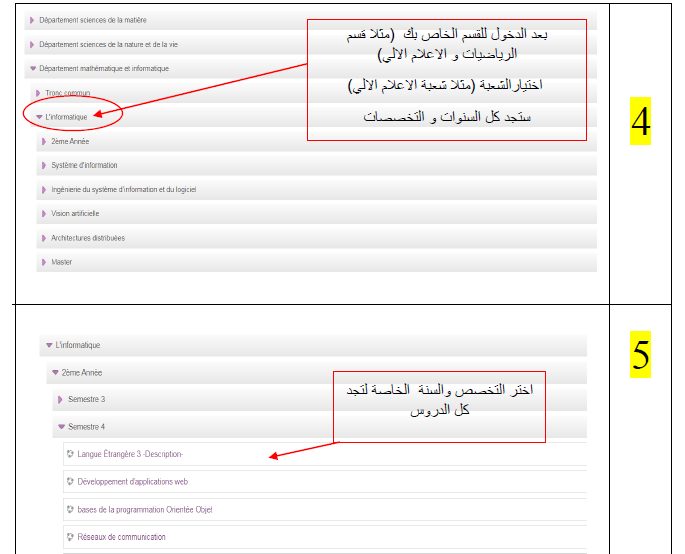Viewport: 685px width, 554px height.
Task: Open Système d'information specialty
Action: pyautogui.click(x=84, y=165)
